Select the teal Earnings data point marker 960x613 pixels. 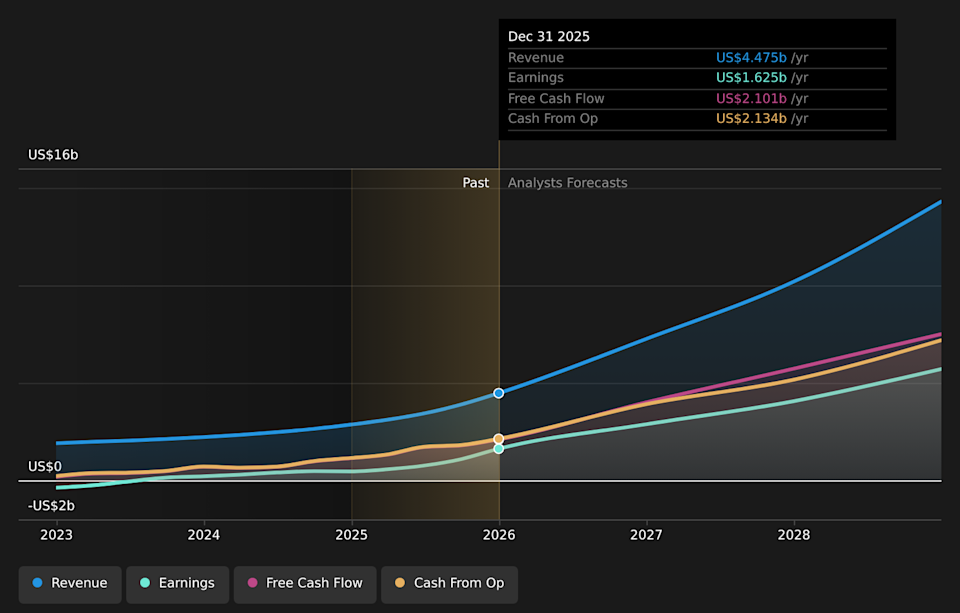[x=498, y=448]
